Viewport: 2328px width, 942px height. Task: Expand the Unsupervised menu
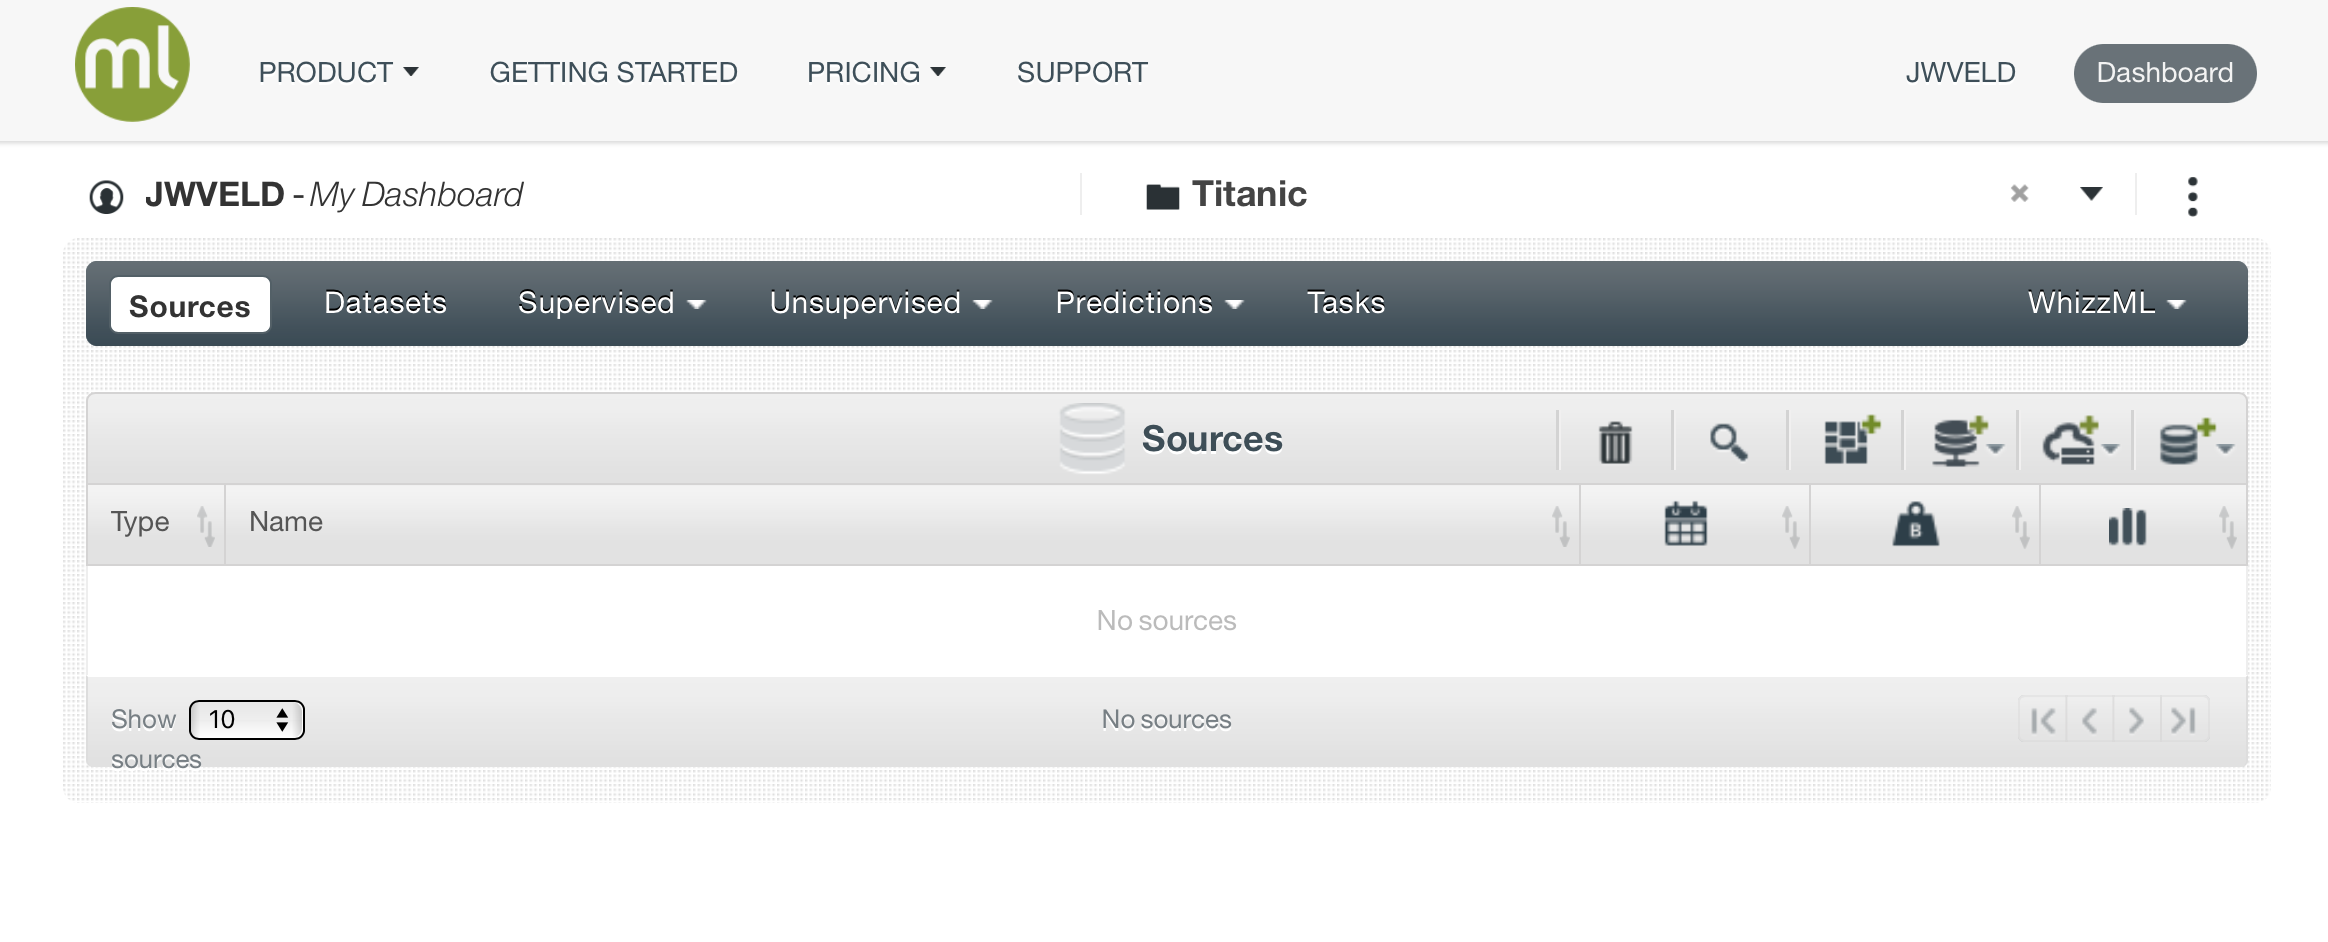tap(880, 303)
